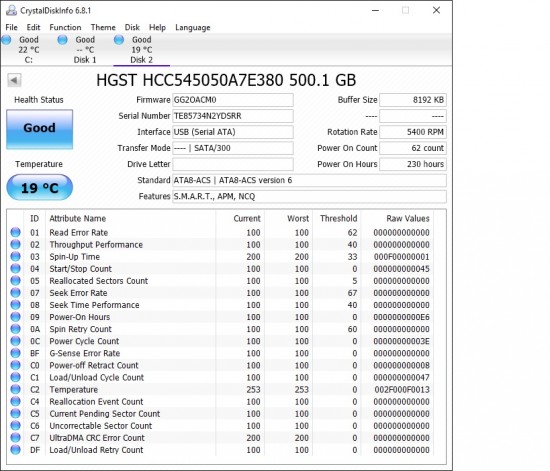Click the Good health status button
Viewport: 550px width, 471px height.
tap(40, 129)
